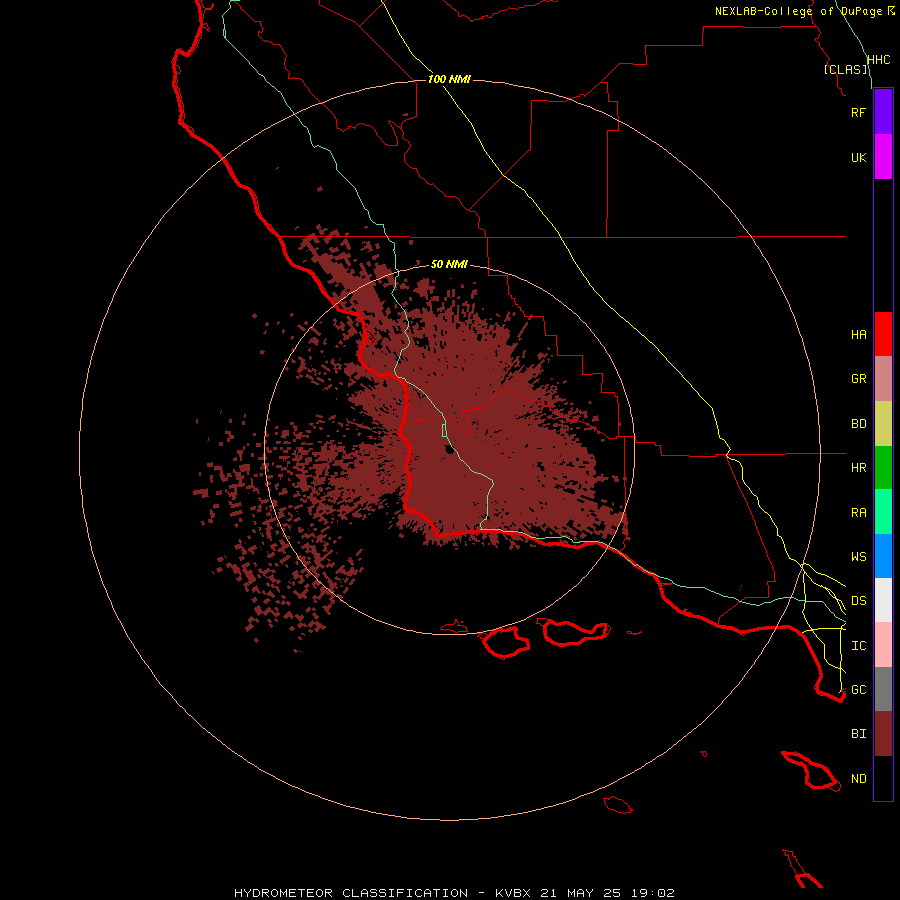900x900 pixels.
Task: Click the gray GC legend swatch
Action: [x=883, y=689]
